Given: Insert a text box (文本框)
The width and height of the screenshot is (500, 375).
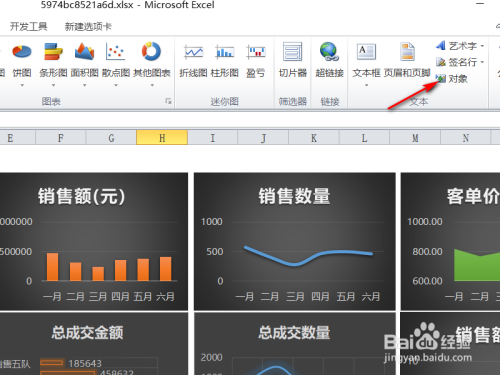Looking at the screenshot, I should pyautogui.click(x=366, y=59).
